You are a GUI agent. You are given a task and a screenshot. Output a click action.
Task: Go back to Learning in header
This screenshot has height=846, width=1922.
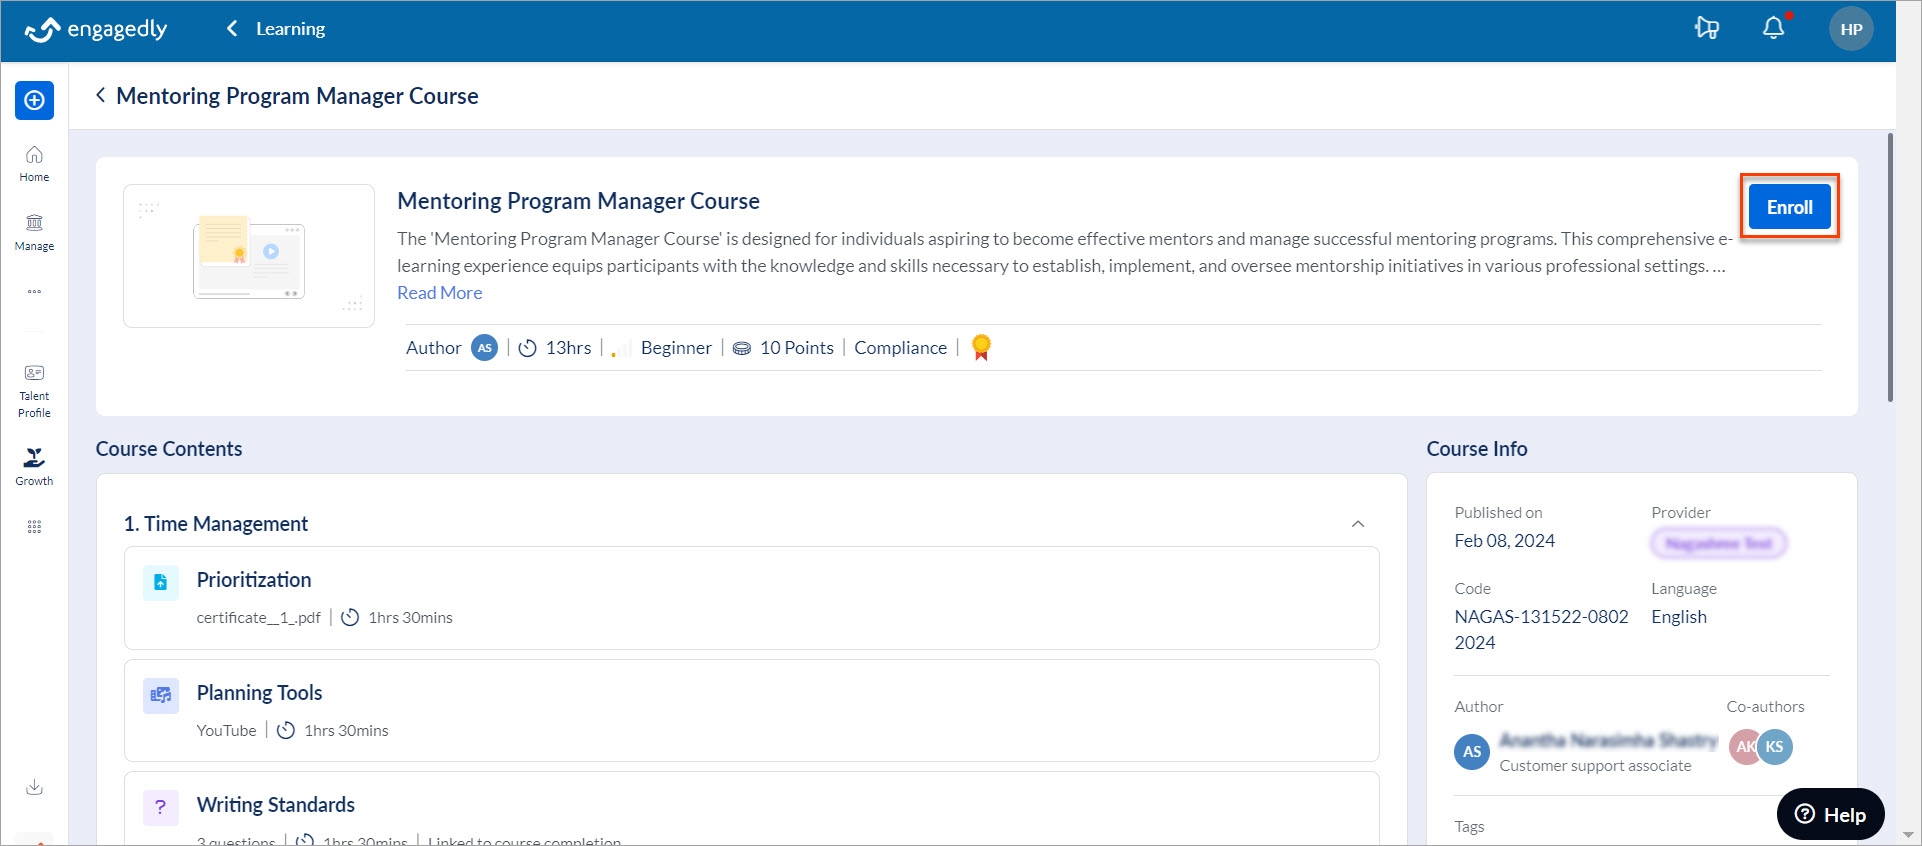276,29
